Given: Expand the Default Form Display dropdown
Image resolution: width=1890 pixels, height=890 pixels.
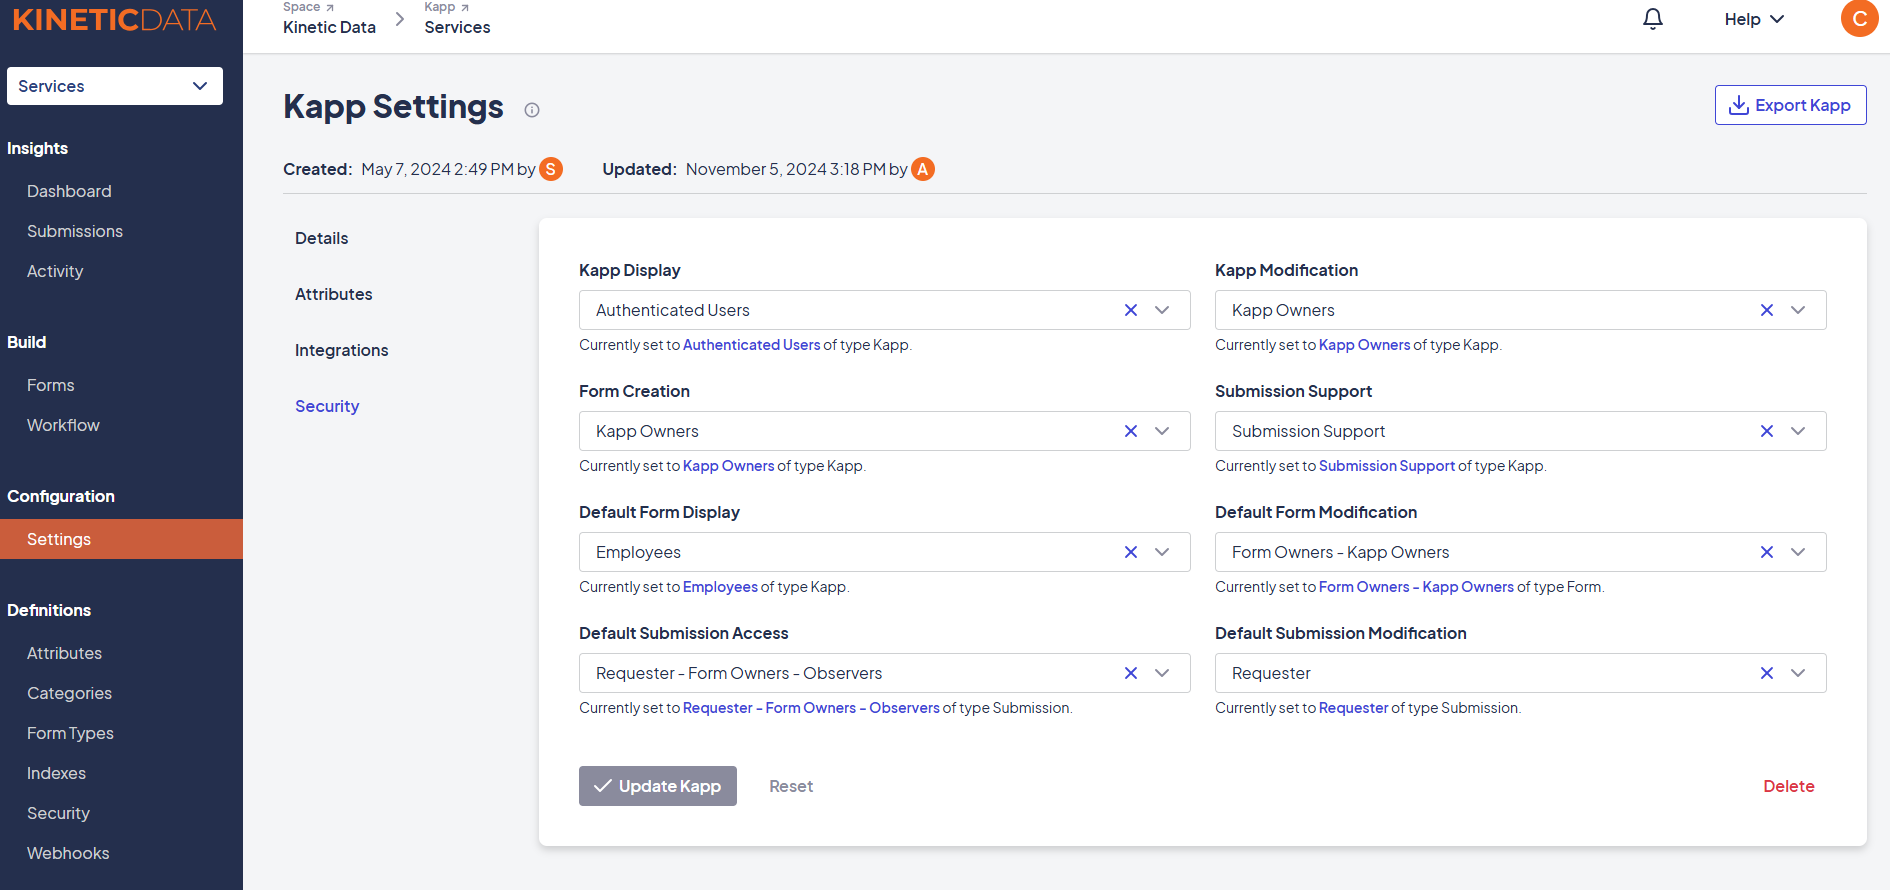Looking at the screenshot, I should point(1162,552).
